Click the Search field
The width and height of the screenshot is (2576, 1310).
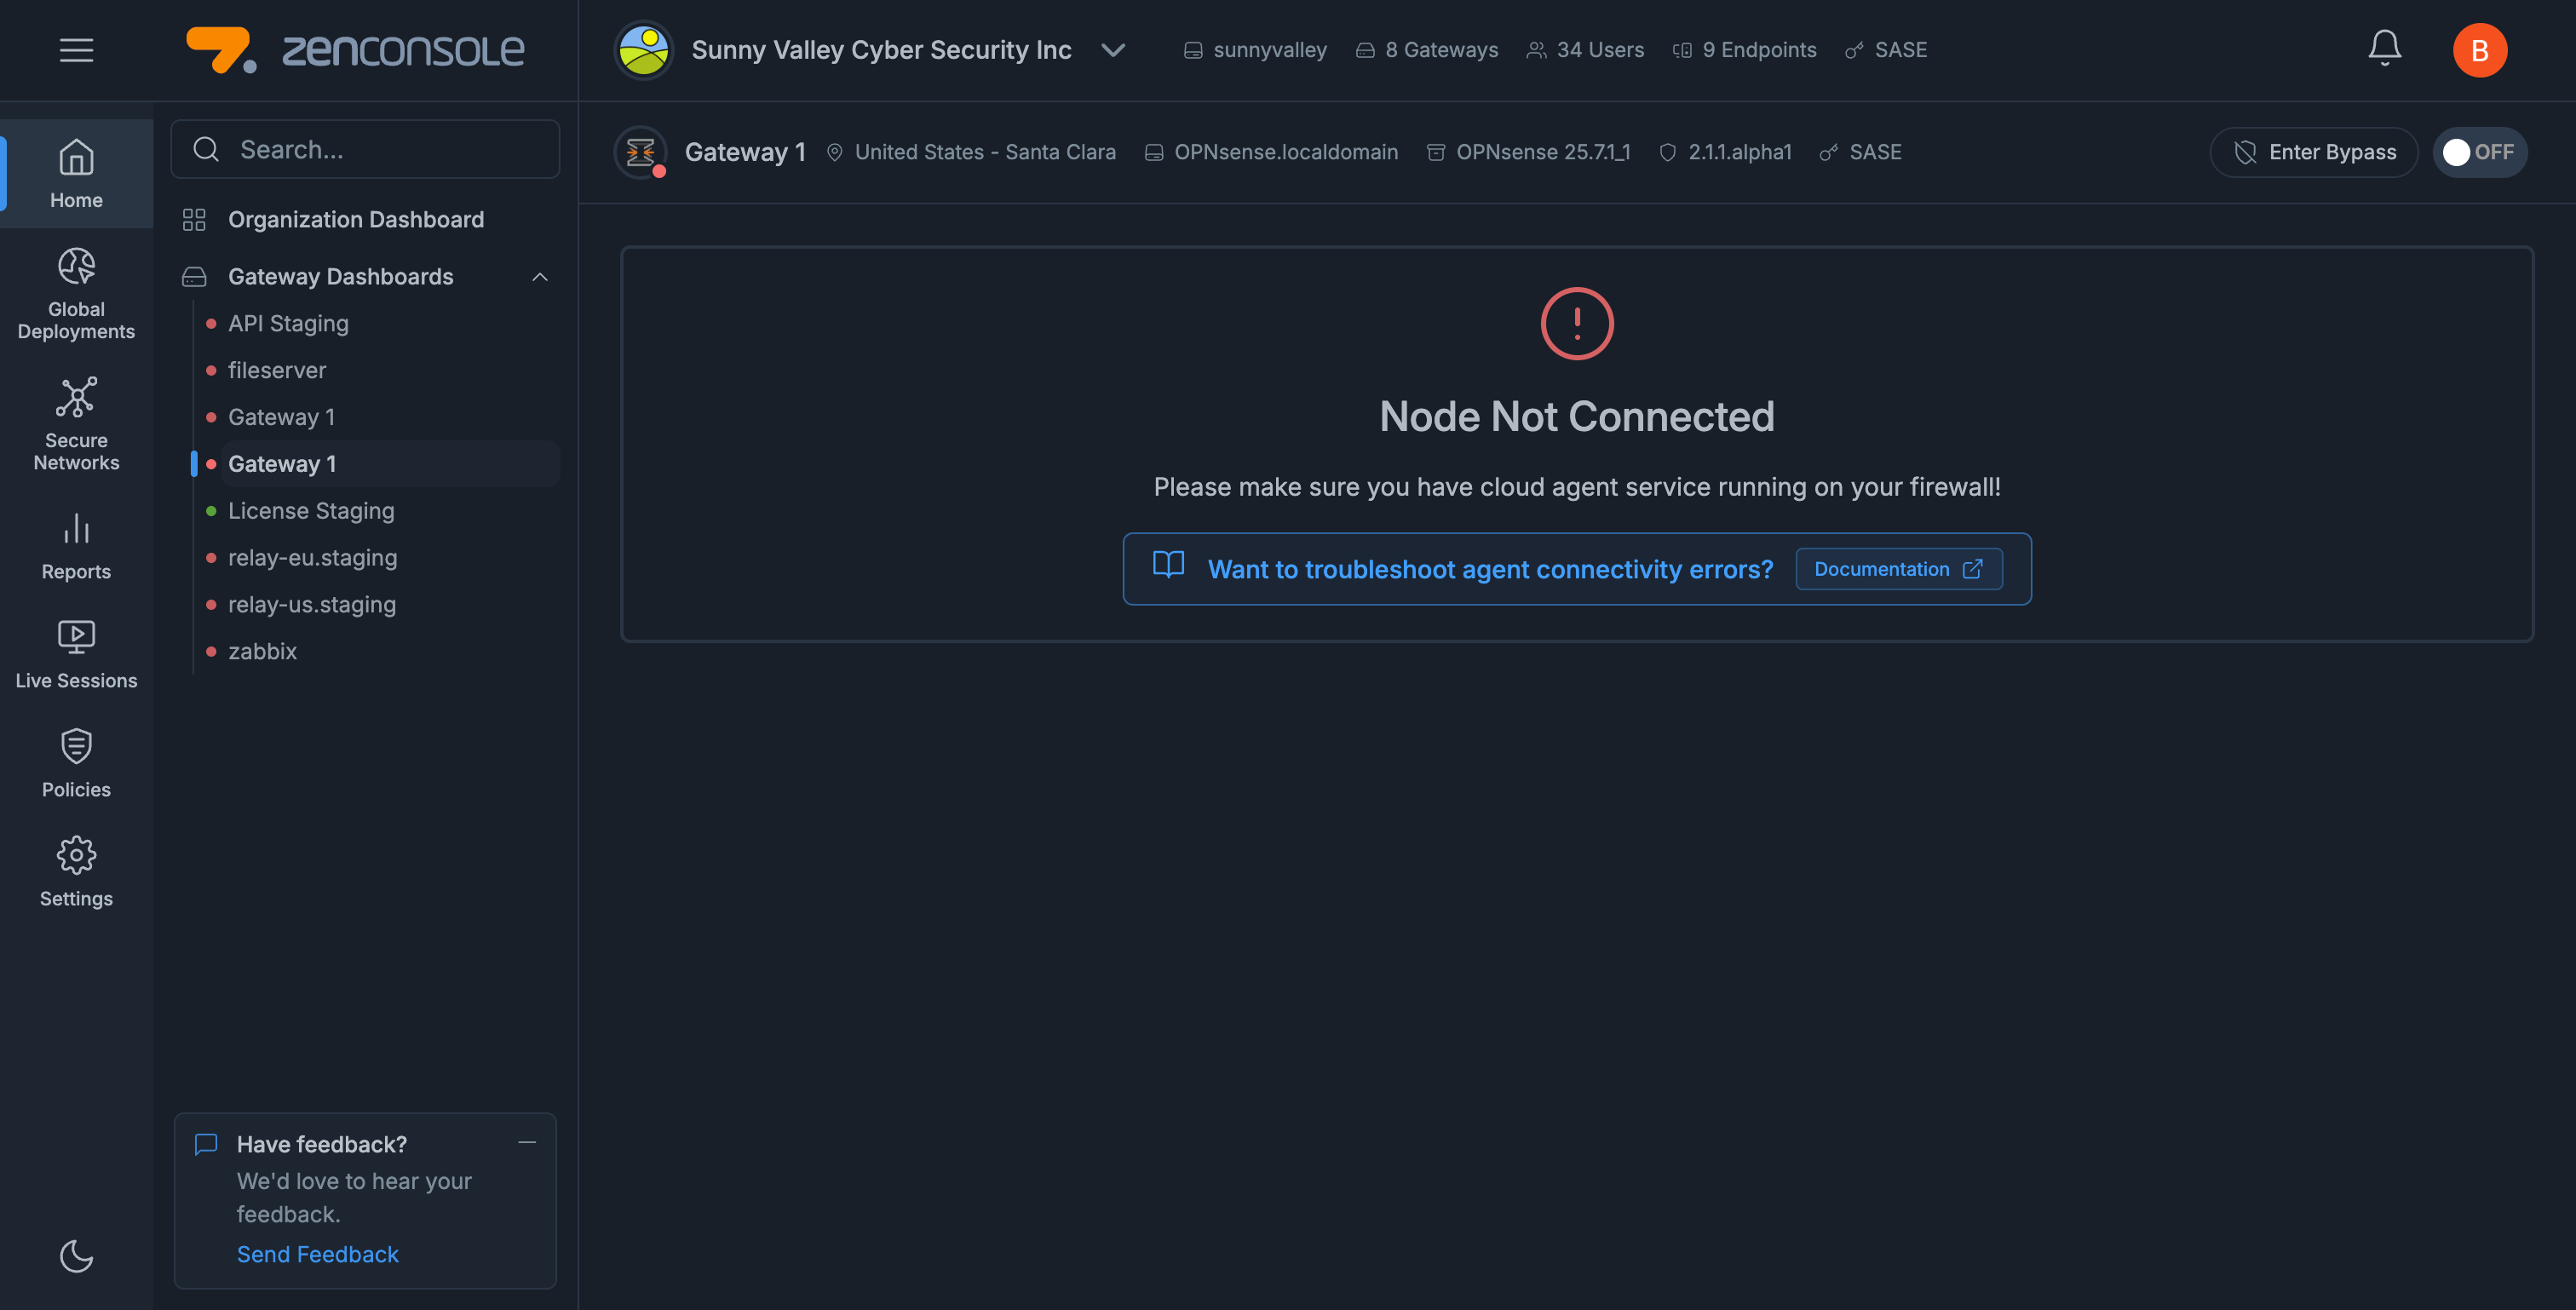point(366,149)
